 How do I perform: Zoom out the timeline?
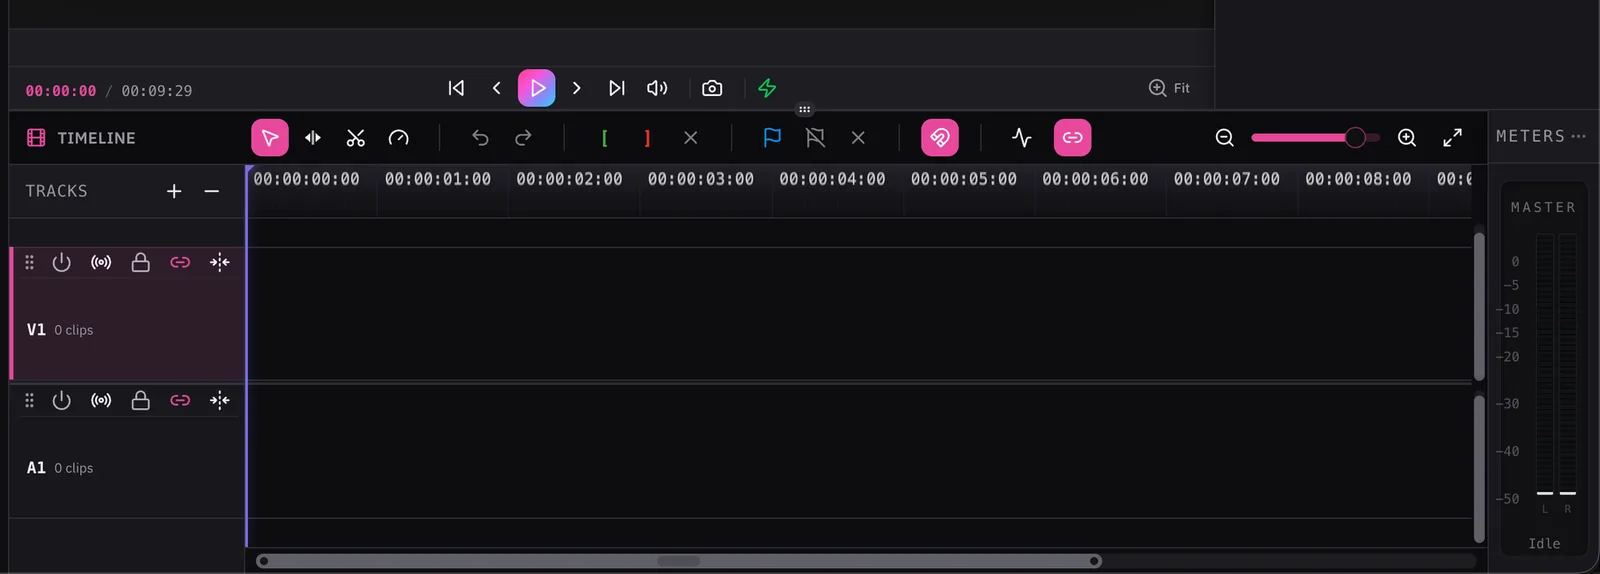[1225, 138]
